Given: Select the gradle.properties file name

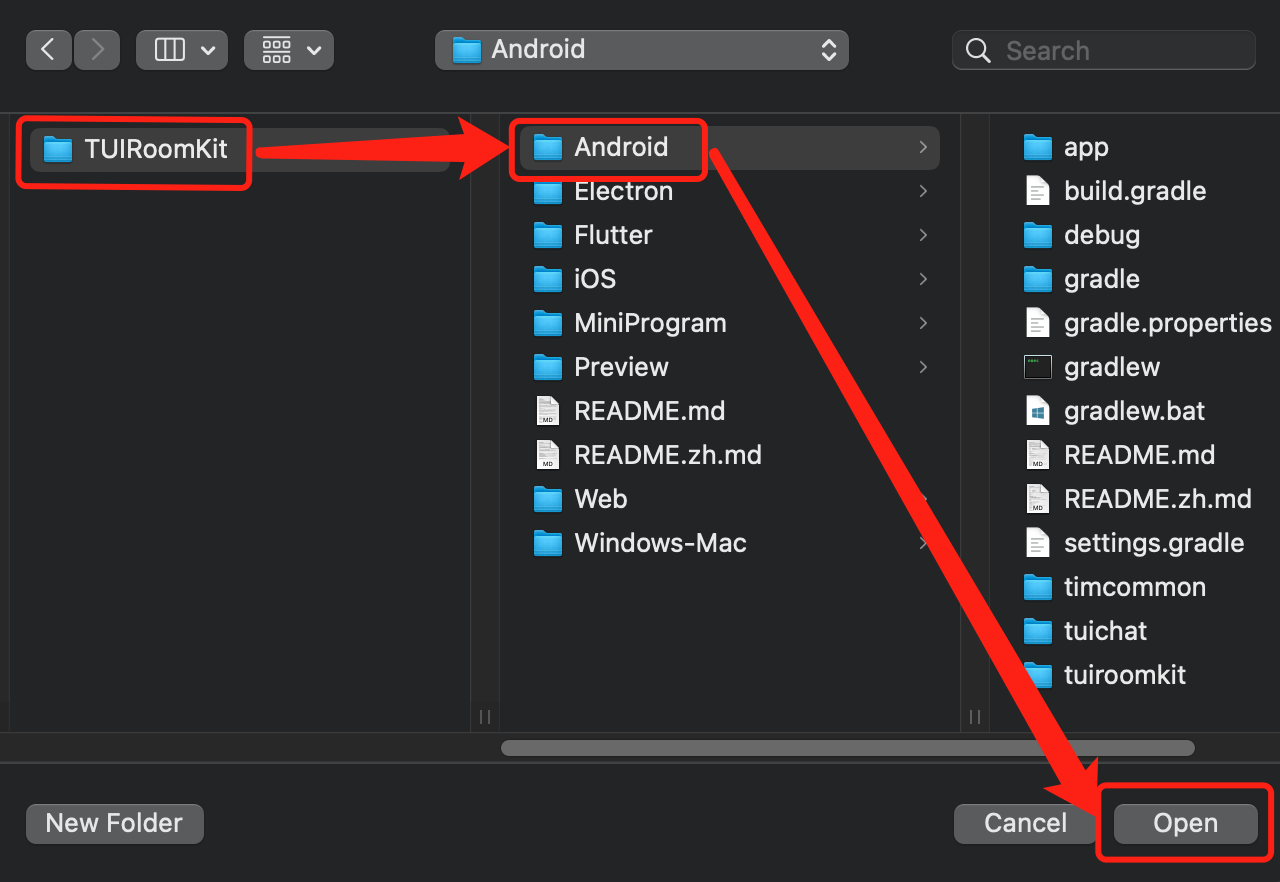Looking at the screenshot, I should coord(1168,323).
